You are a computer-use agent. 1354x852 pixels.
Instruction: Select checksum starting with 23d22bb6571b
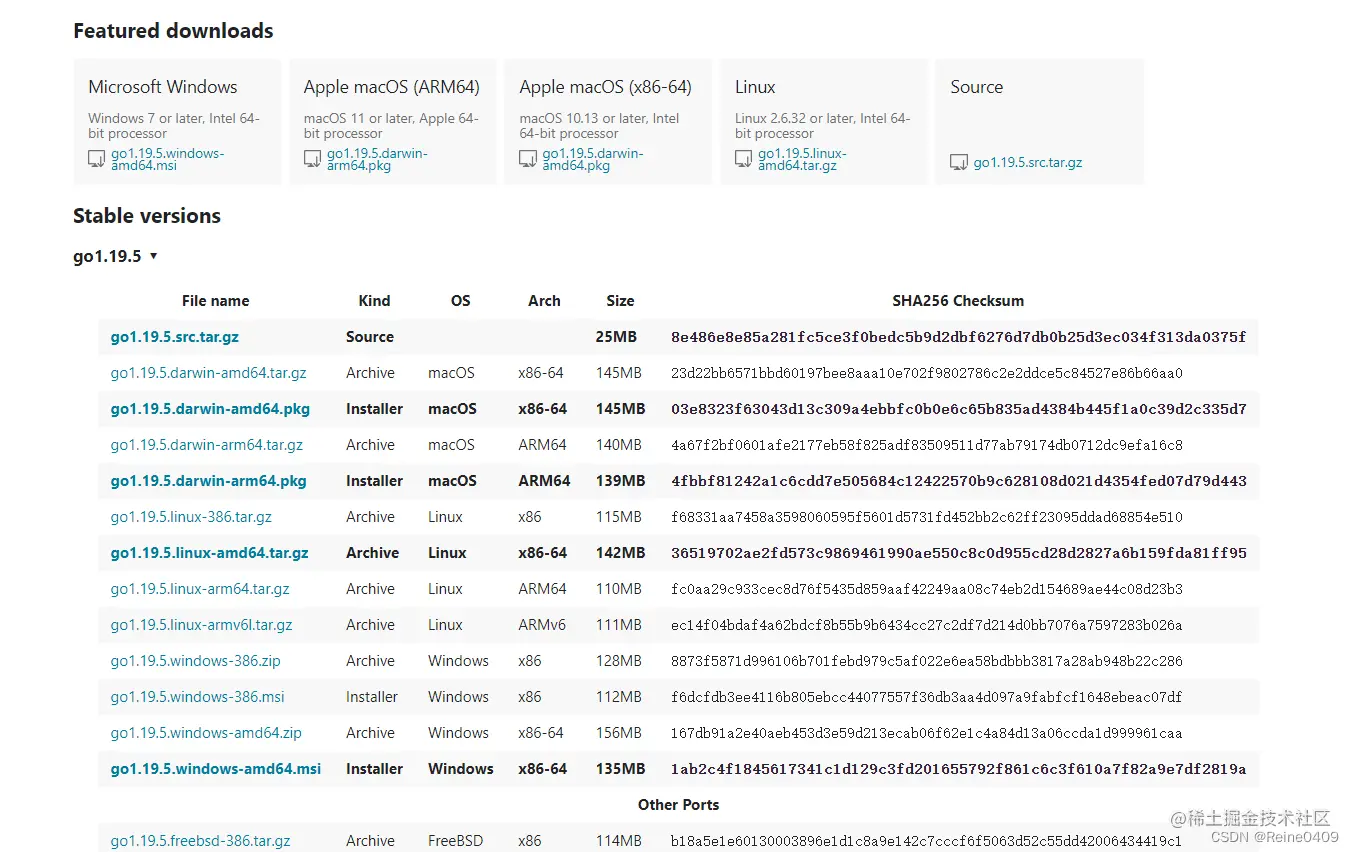coord(927,373)
